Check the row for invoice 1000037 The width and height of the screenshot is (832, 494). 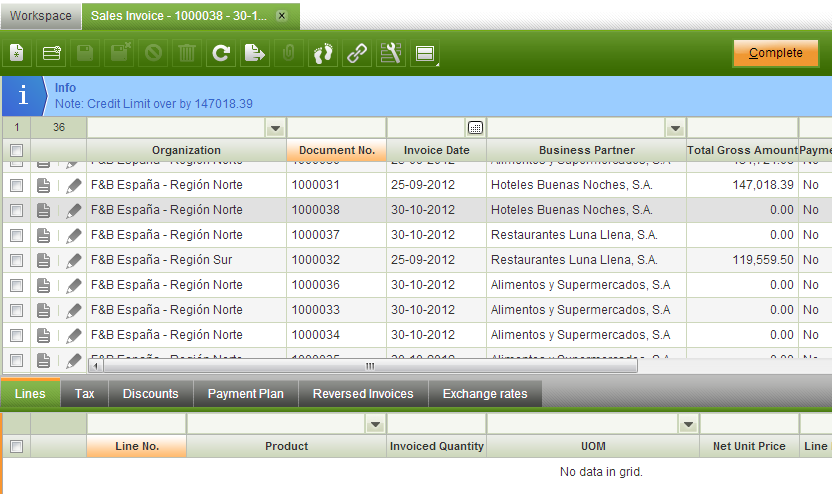(16, 235)
